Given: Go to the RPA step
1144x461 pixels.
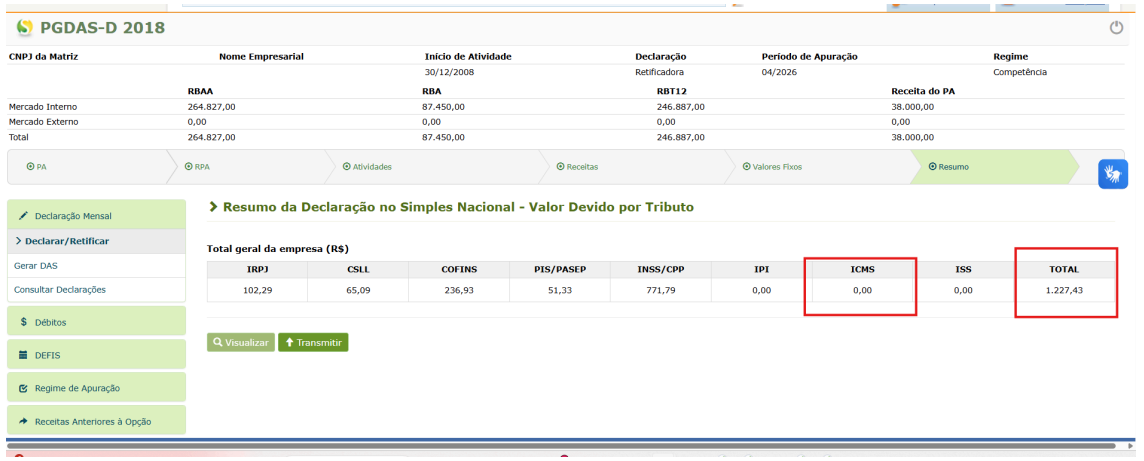Looking at the screenshot, I should (x=198, y=167).
